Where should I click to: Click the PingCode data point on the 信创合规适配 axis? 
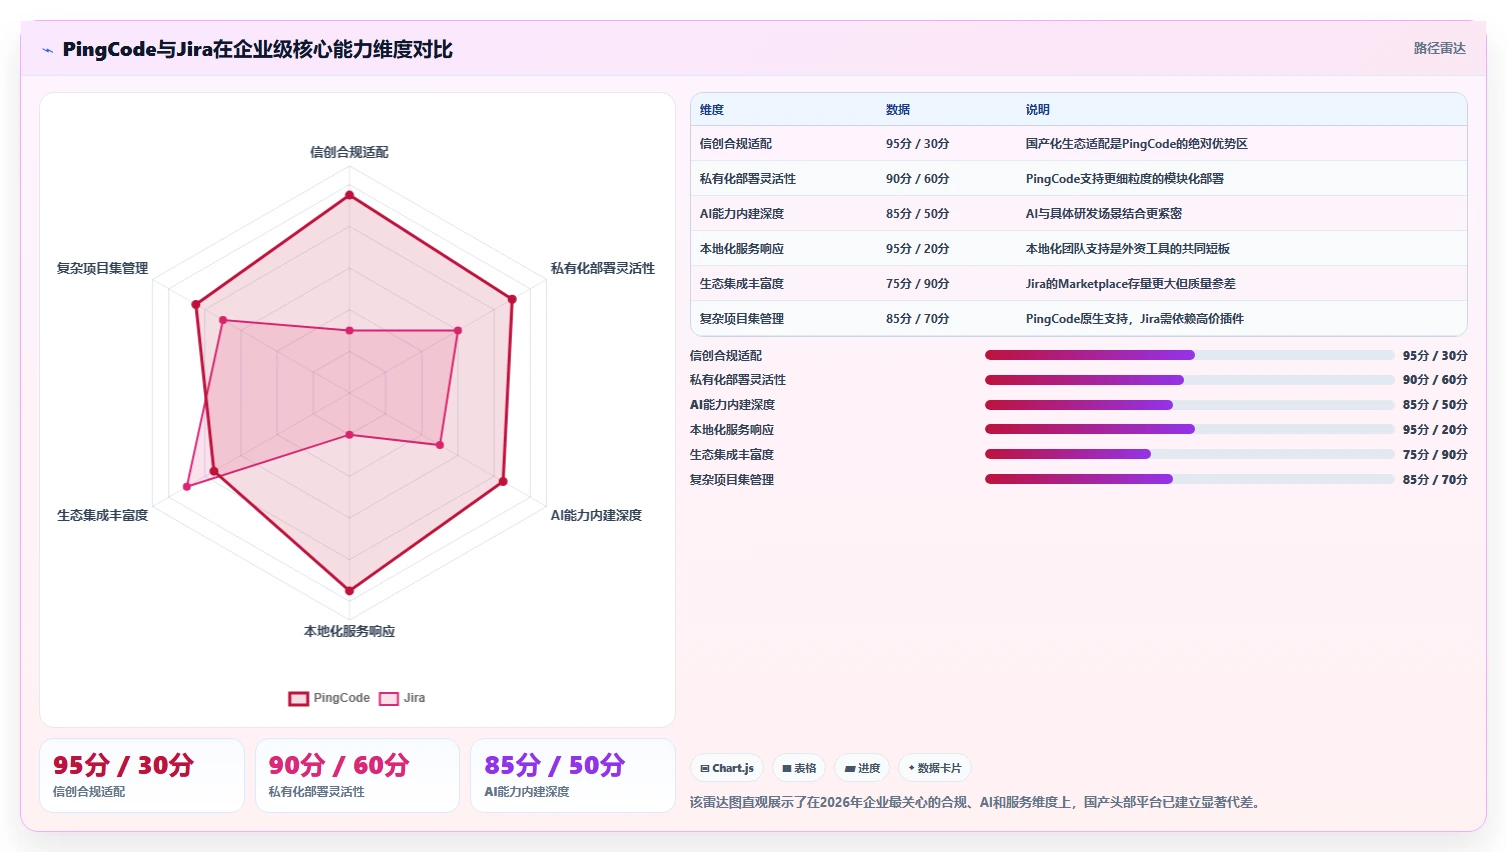[349, 195]
